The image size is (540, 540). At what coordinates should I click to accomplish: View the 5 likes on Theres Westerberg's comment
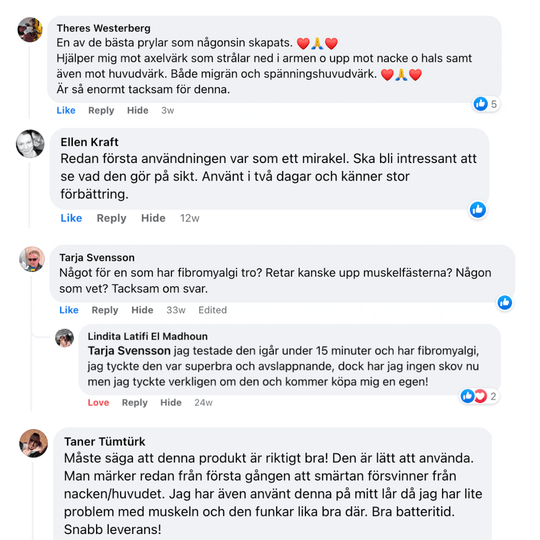(486, 104)
